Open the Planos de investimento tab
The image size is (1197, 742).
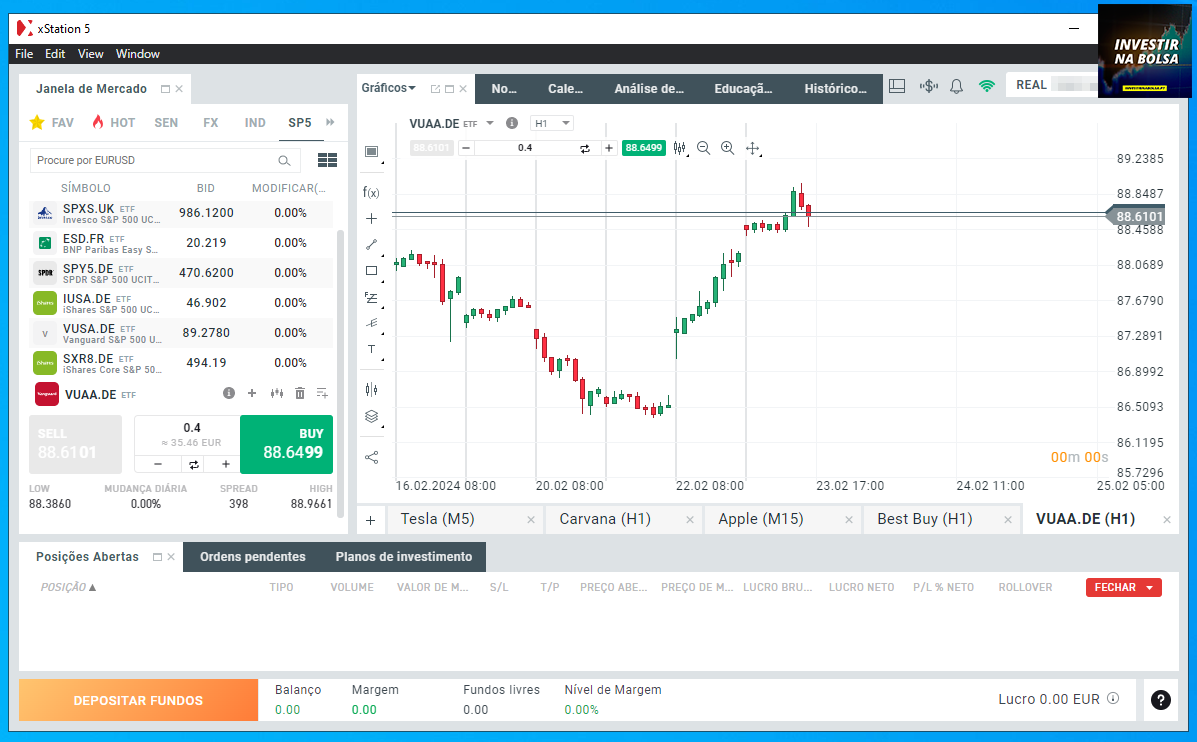(x=404, y=556)
